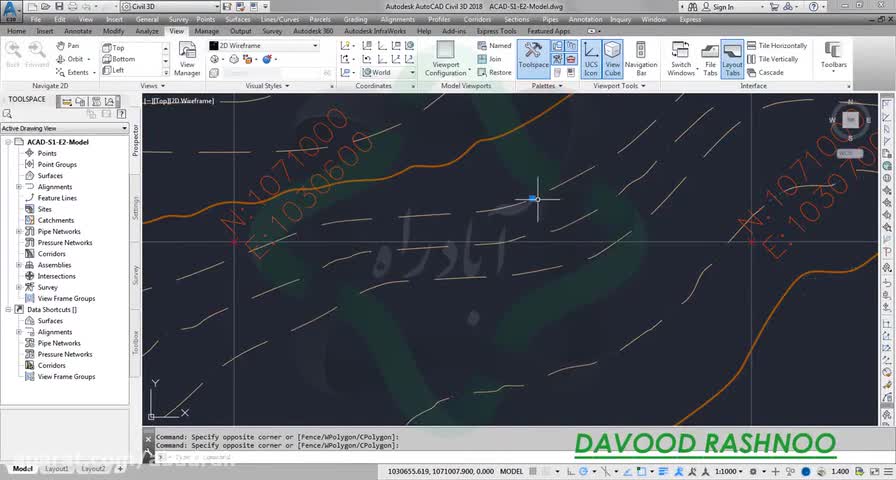Cascade the open windows
The height and width of the screenshot is (480, 896).
pos(765,73)
